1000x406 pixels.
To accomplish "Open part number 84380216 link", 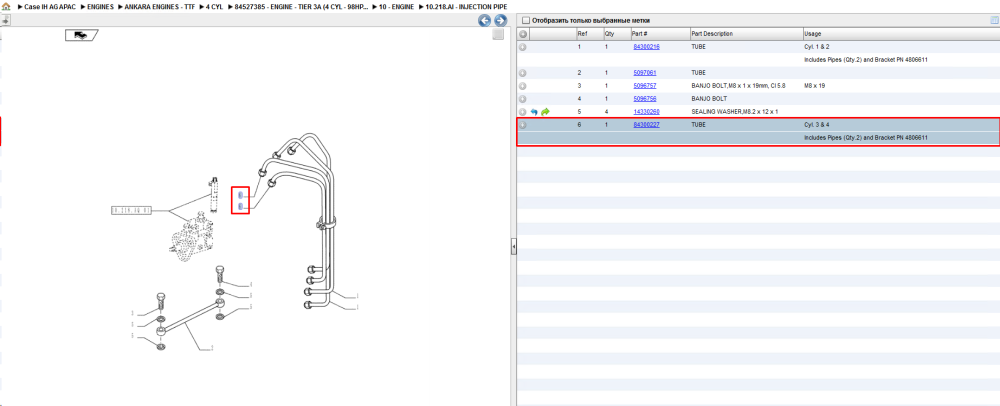I will (646, 47).
